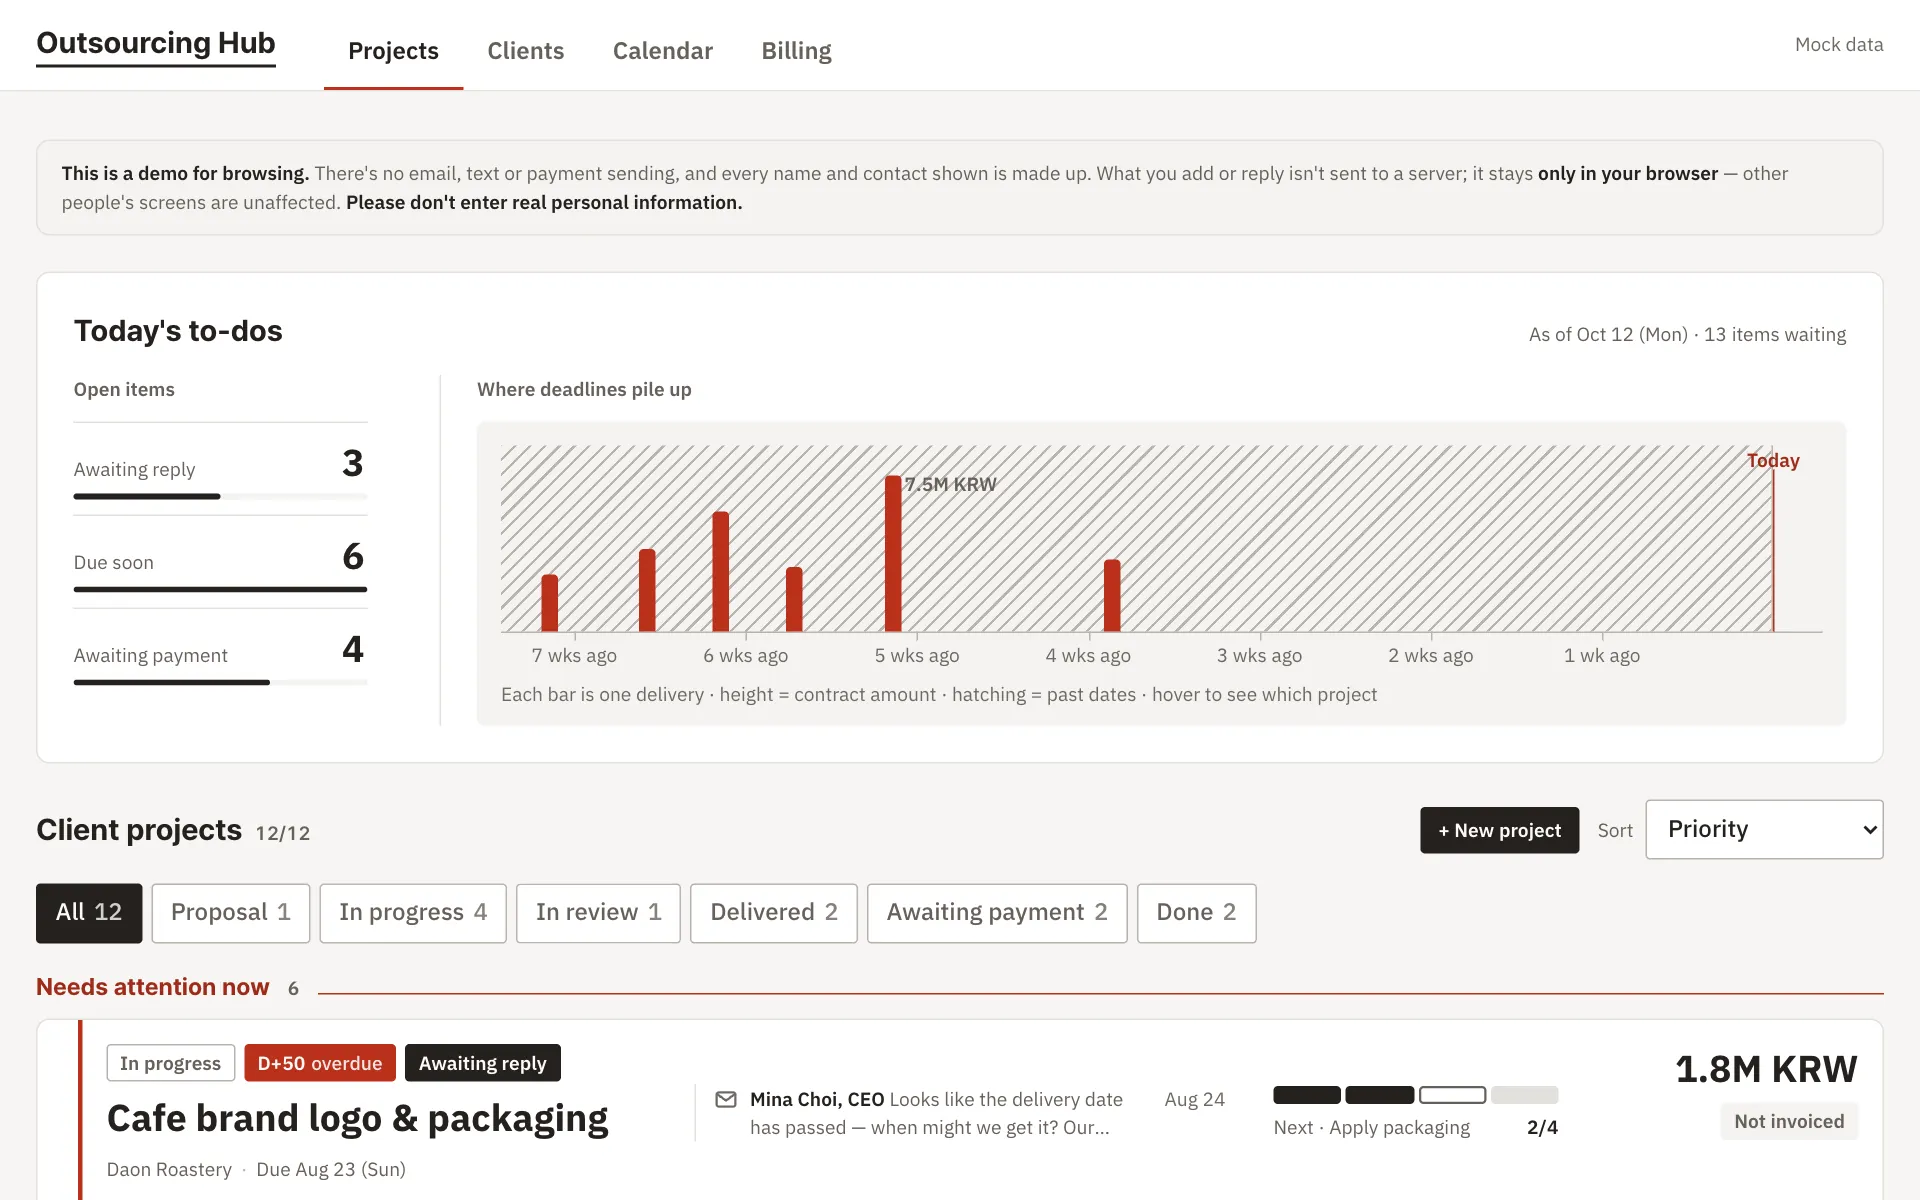Click the Due soon count of 6
This screenshot has width=1920, height=1200.
[x=353, y=556]
